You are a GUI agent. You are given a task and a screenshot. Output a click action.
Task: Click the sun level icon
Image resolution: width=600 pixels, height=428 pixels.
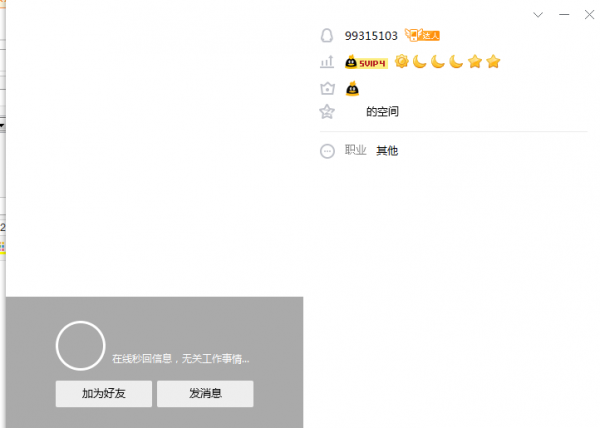coord(402,62)
